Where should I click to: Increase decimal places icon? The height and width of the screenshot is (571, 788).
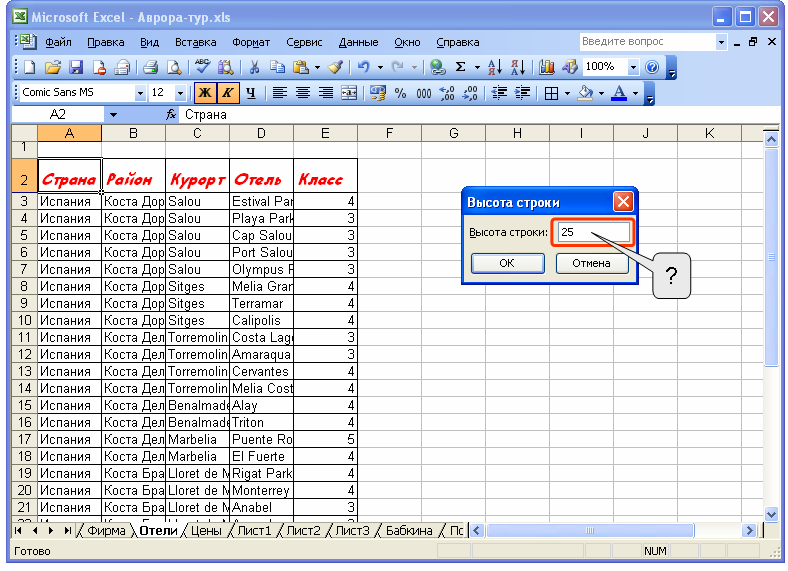point(447,93)
